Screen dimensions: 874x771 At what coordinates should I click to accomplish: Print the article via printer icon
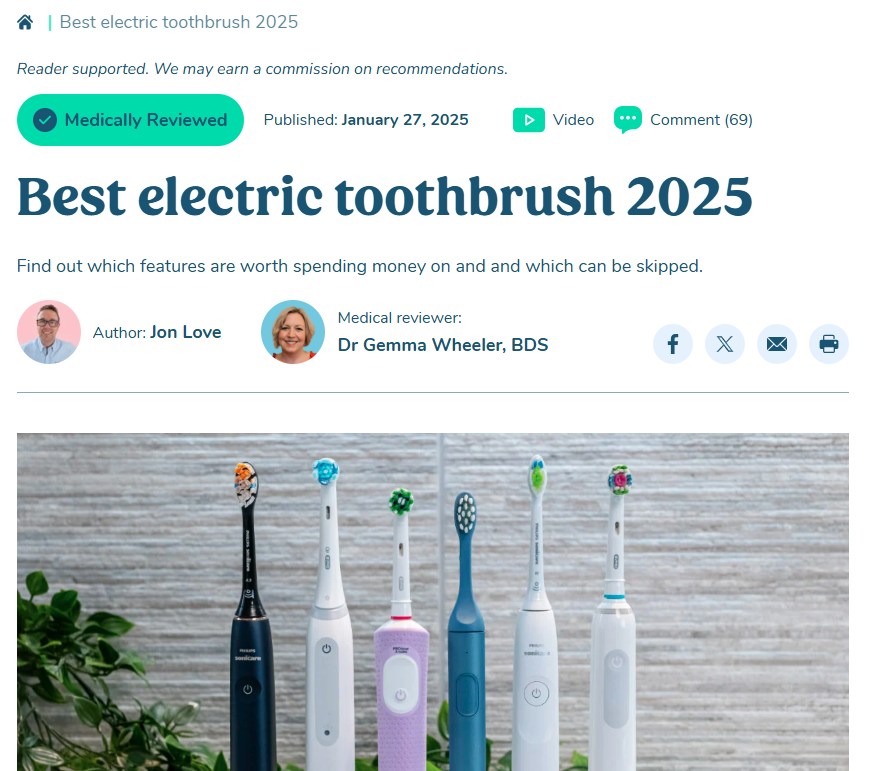829,344
